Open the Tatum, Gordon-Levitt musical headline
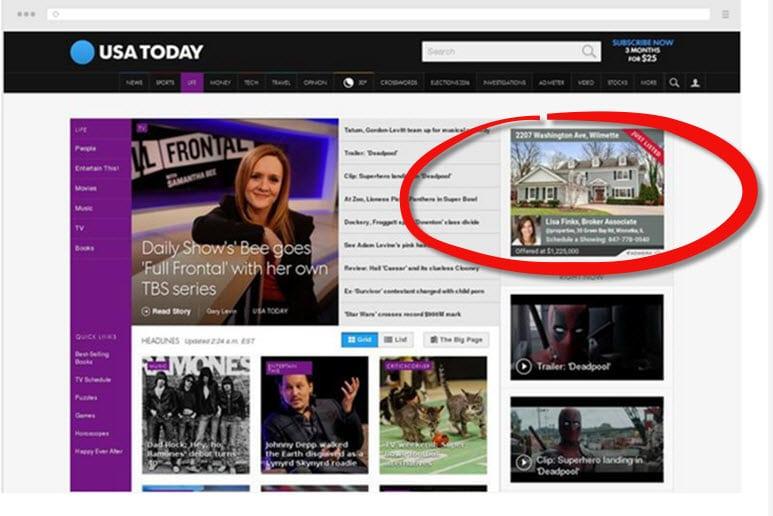The width and height of the screenshot is (773, 516). 417,130
